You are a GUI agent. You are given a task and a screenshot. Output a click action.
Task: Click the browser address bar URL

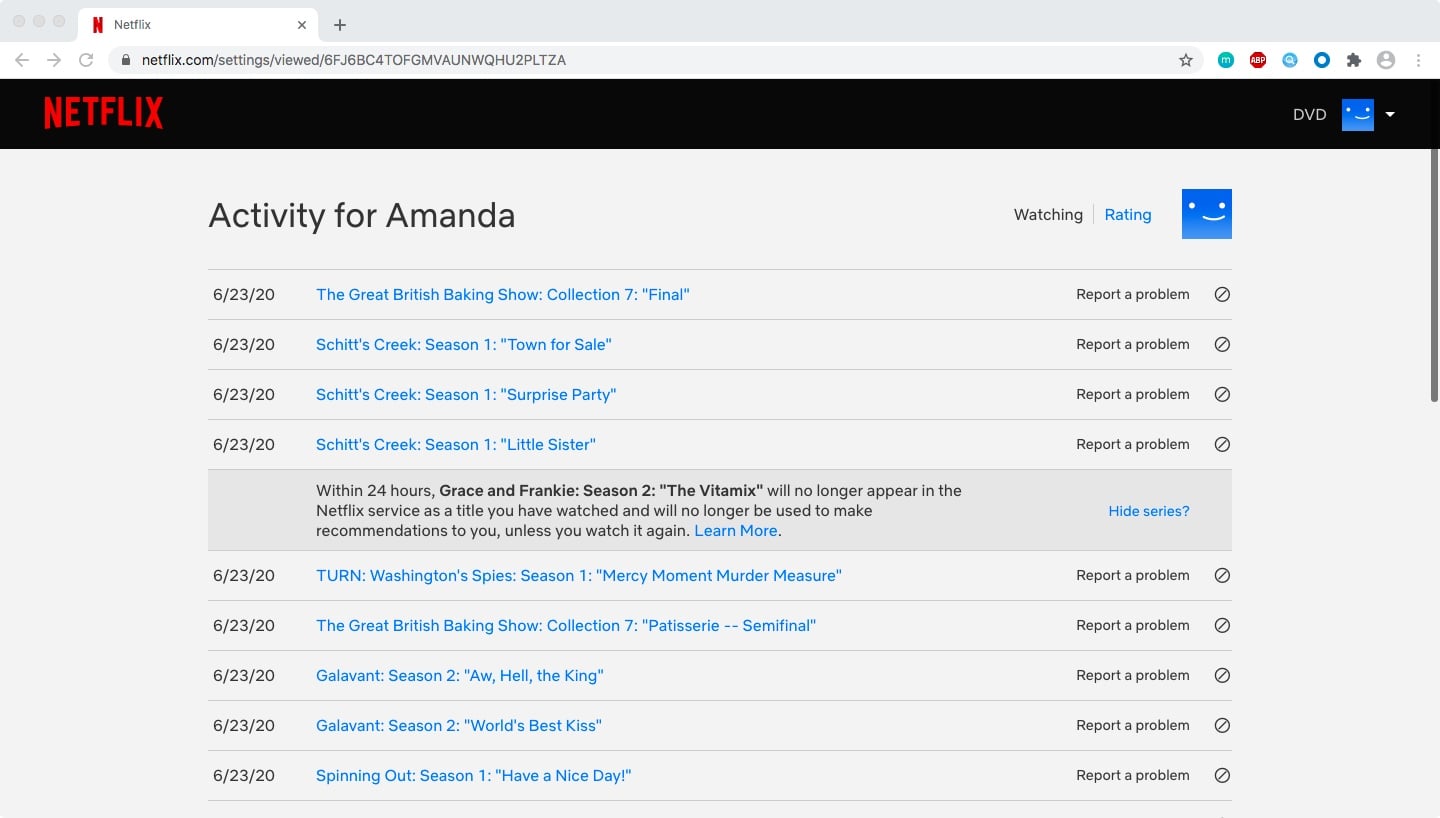(x=354, y=60)
